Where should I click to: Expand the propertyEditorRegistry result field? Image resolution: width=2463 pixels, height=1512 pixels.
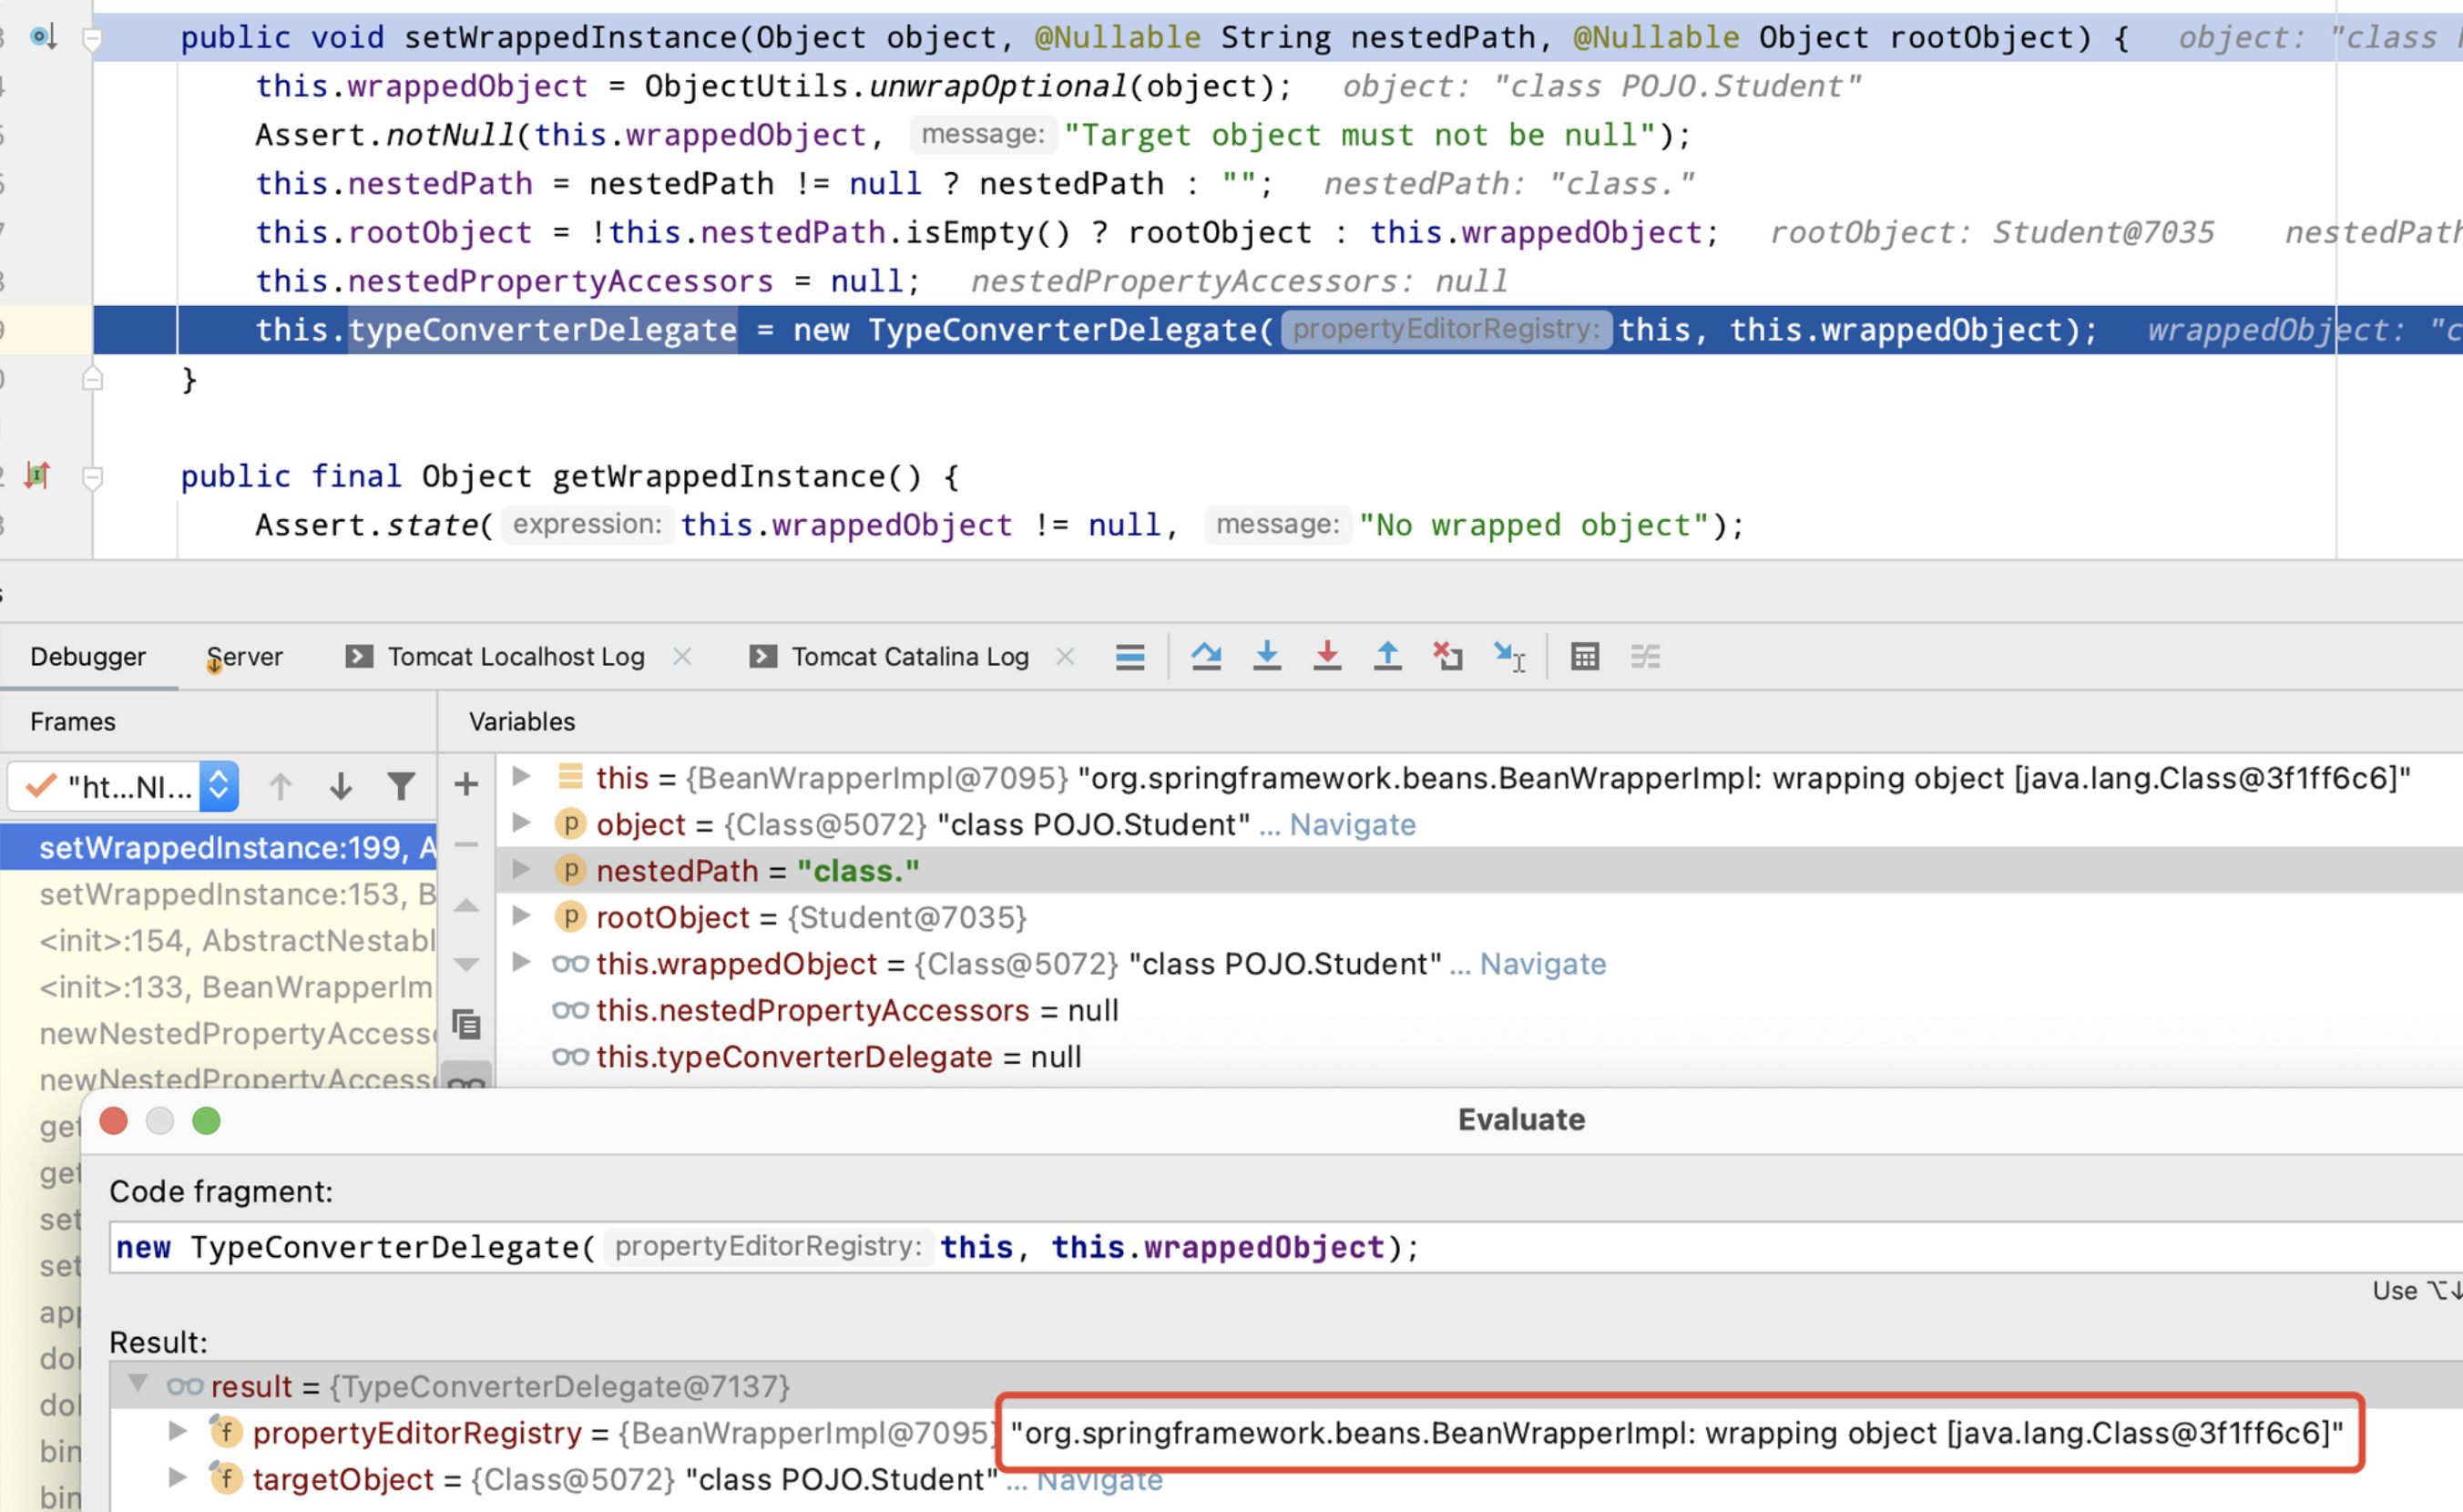click(x=177, y=1431)
